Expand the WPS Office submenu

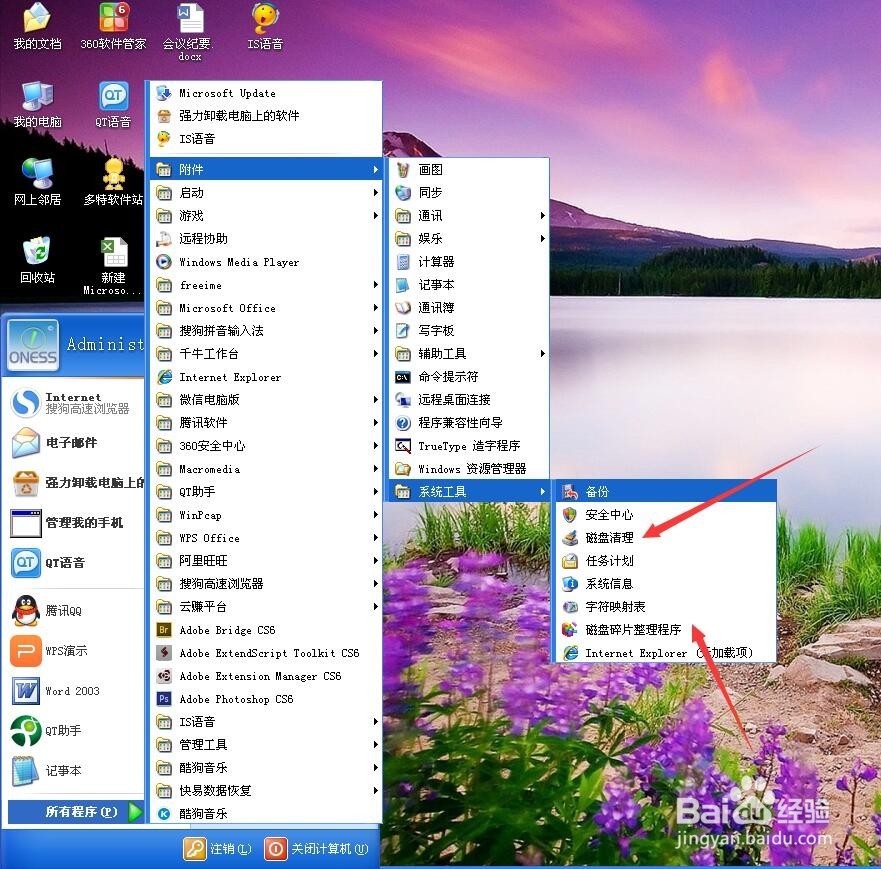point(266,538)
